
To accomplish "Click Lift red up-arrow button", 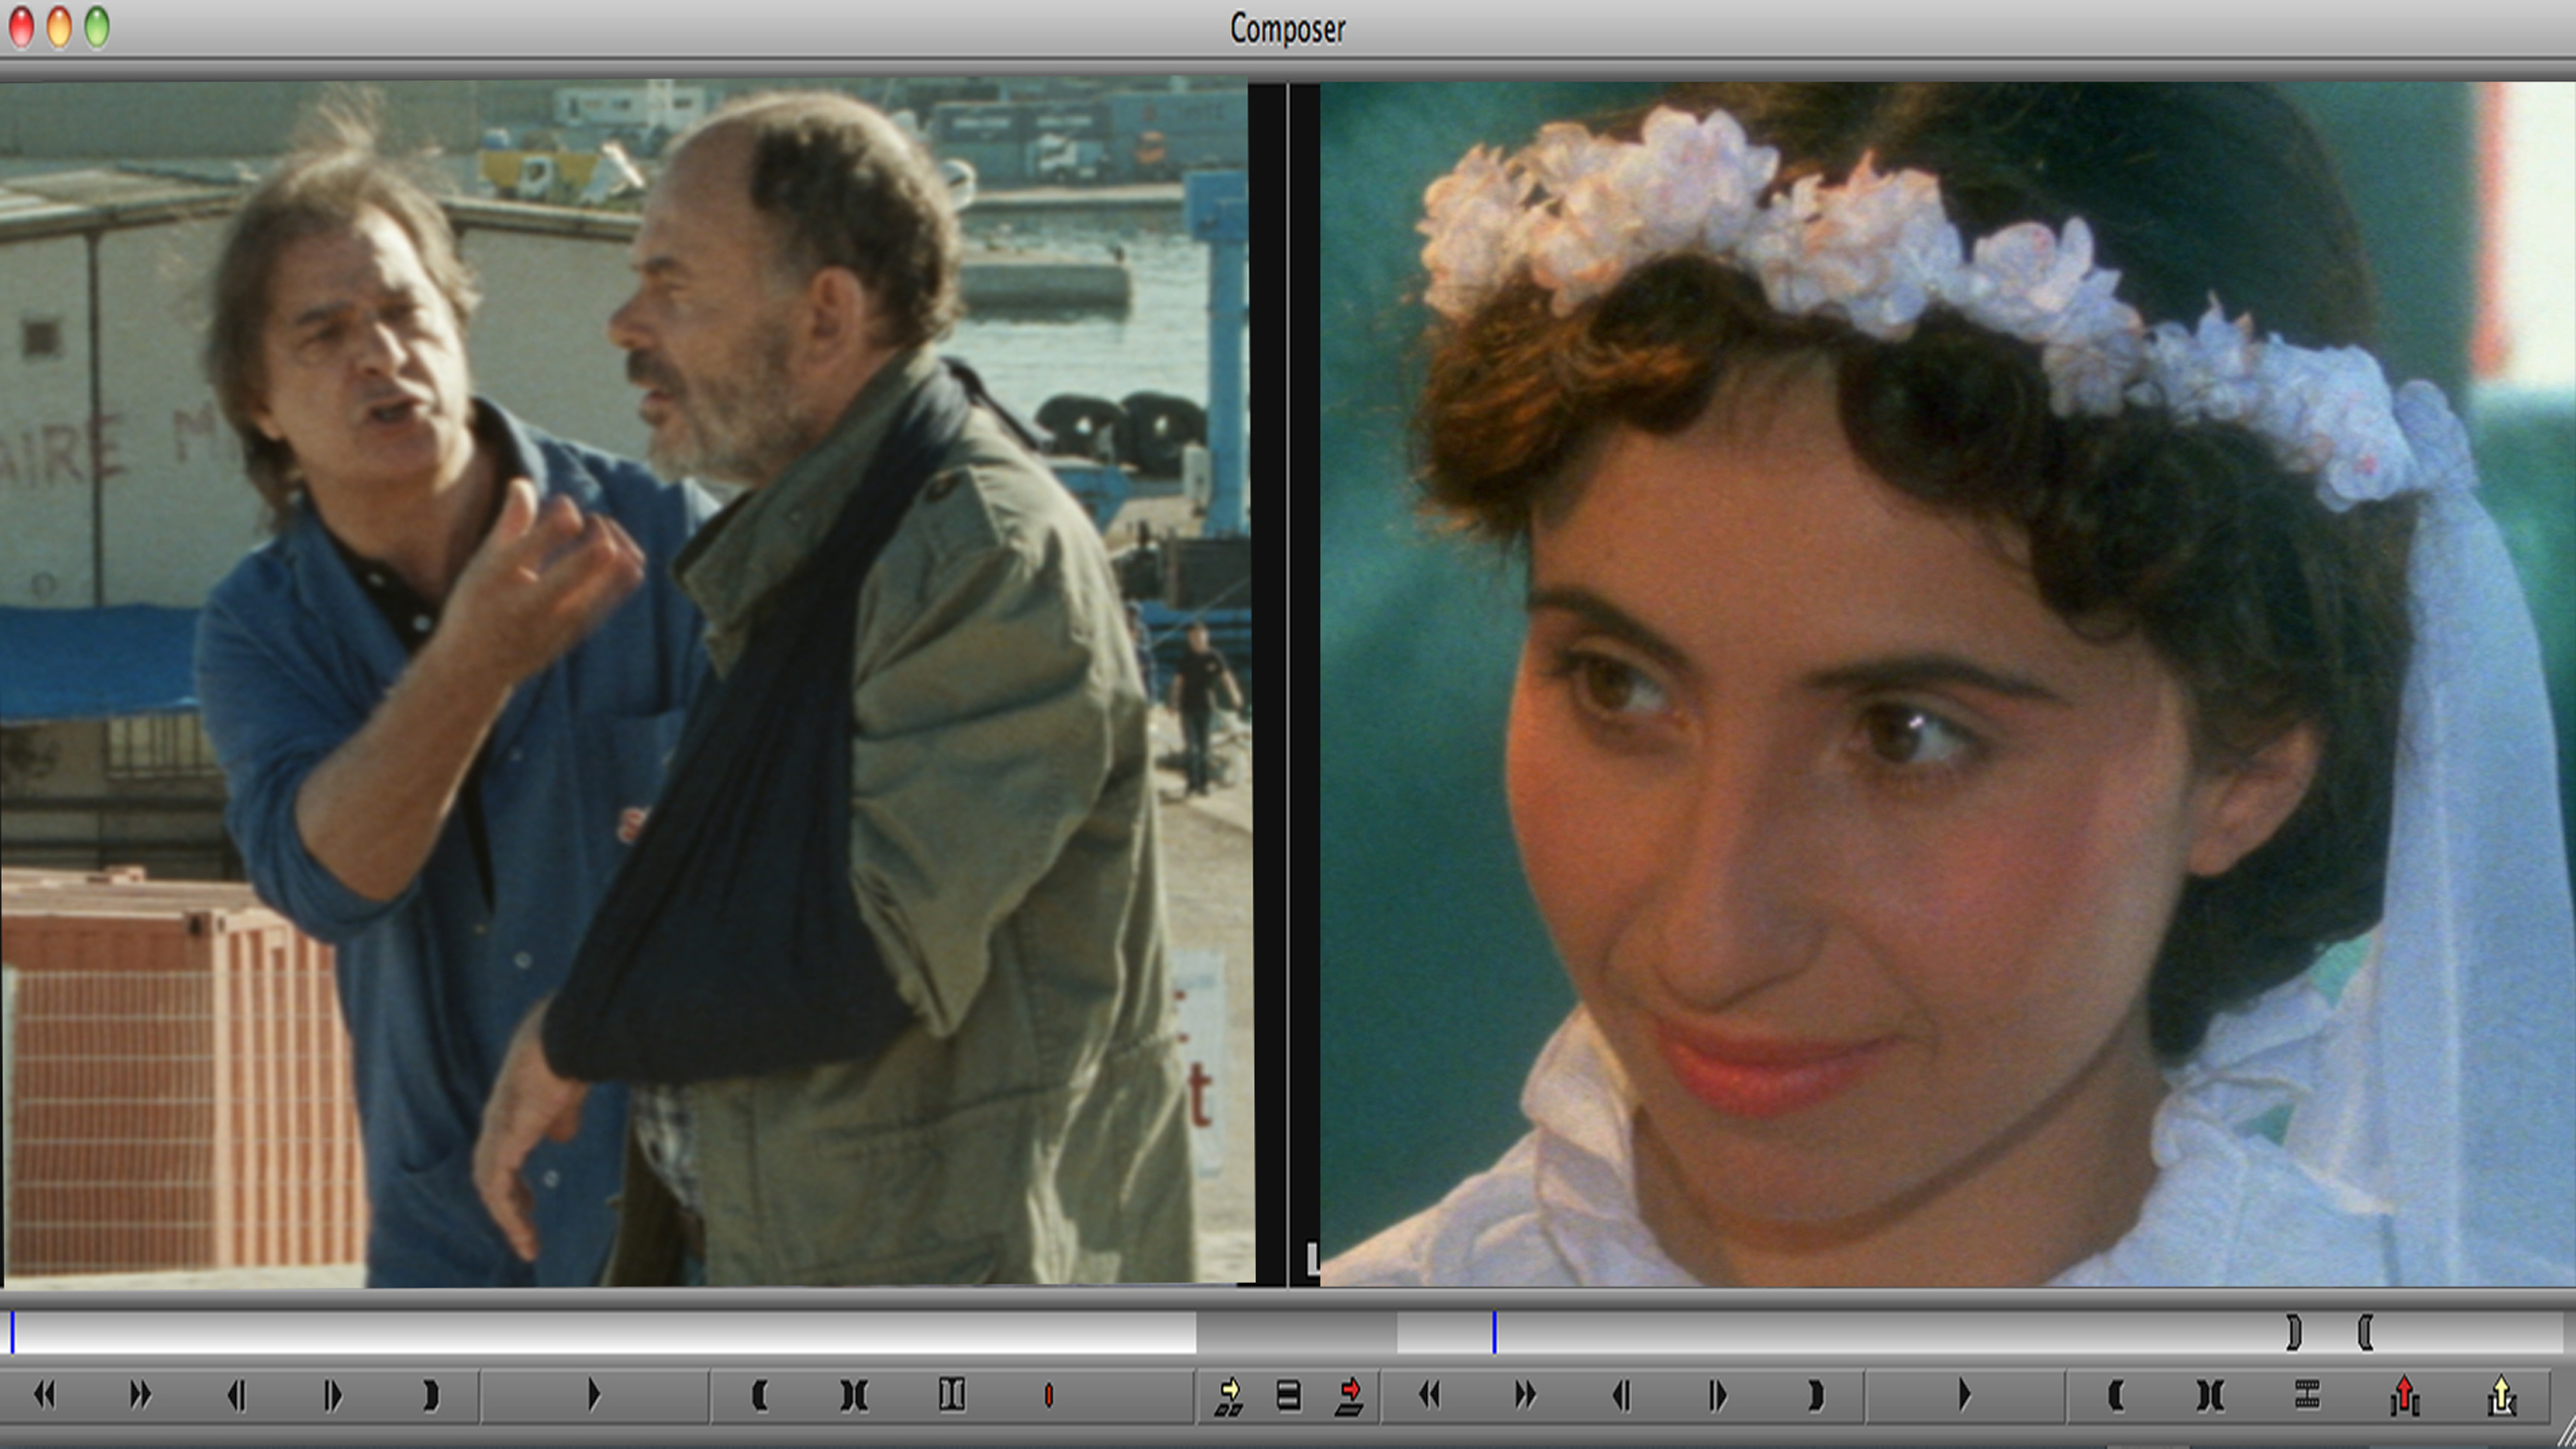I will [x=2404, y=1395].
